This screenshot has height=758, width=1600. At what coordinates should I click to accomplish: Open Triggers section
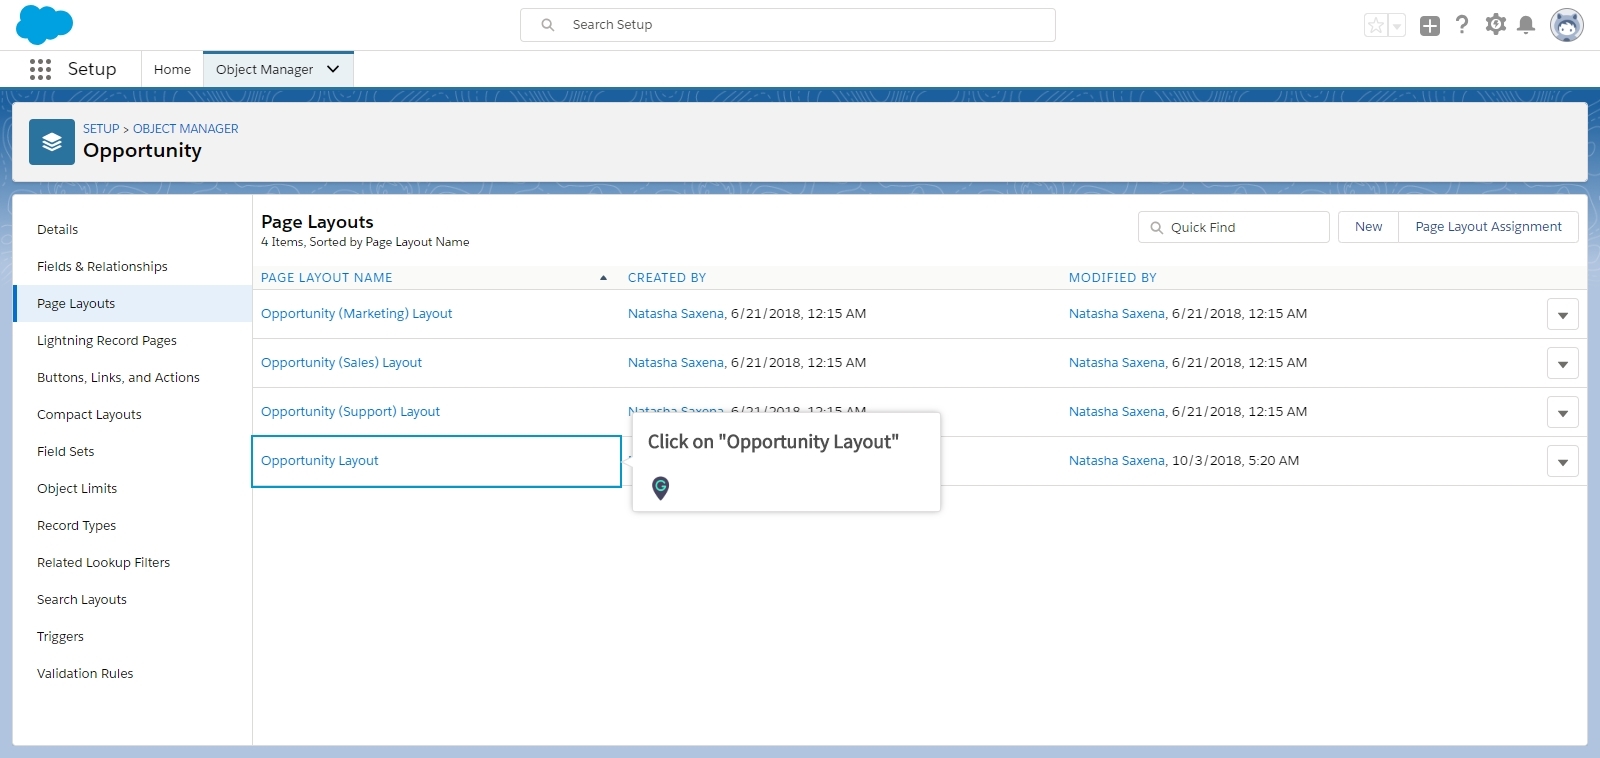(60, 637)
